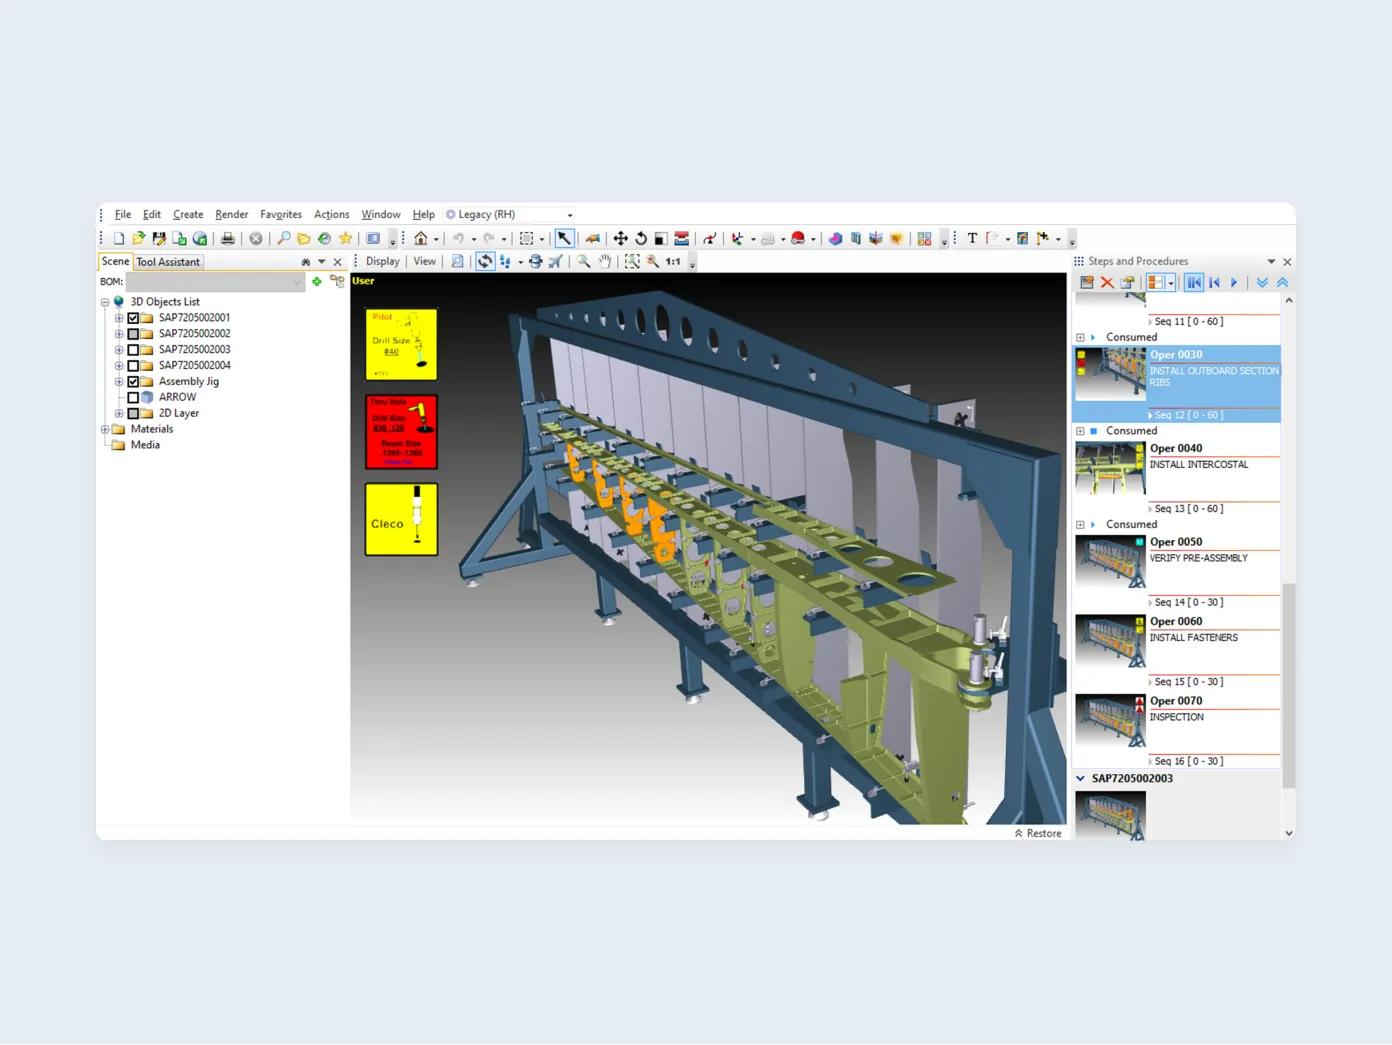
Task: Click the View button in view toolbar
Action: [425, 262]
